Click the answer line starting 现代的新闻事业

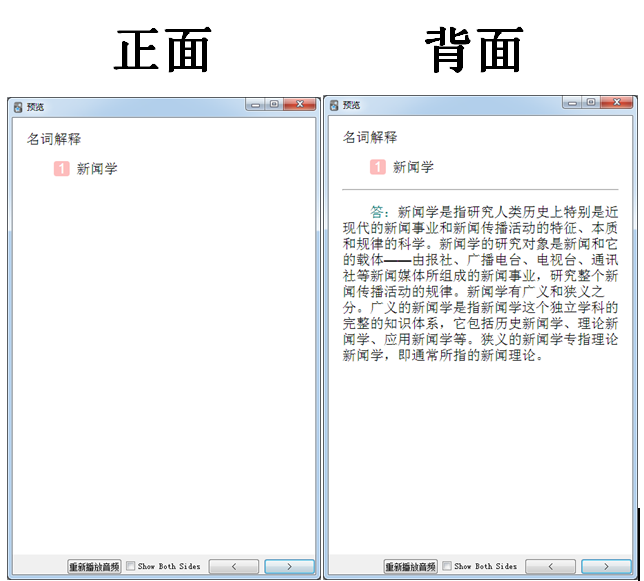click(x=480, y=228)
